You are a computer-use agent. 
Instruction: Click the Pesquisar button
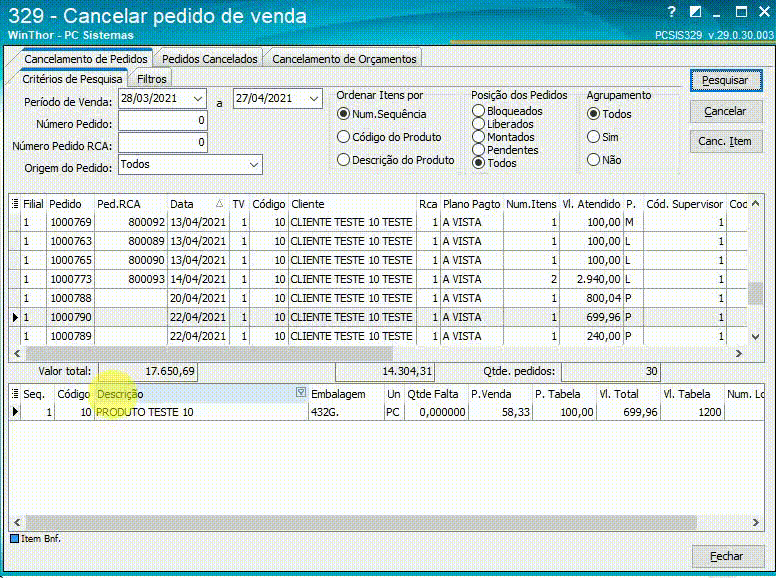click(726, 80)
